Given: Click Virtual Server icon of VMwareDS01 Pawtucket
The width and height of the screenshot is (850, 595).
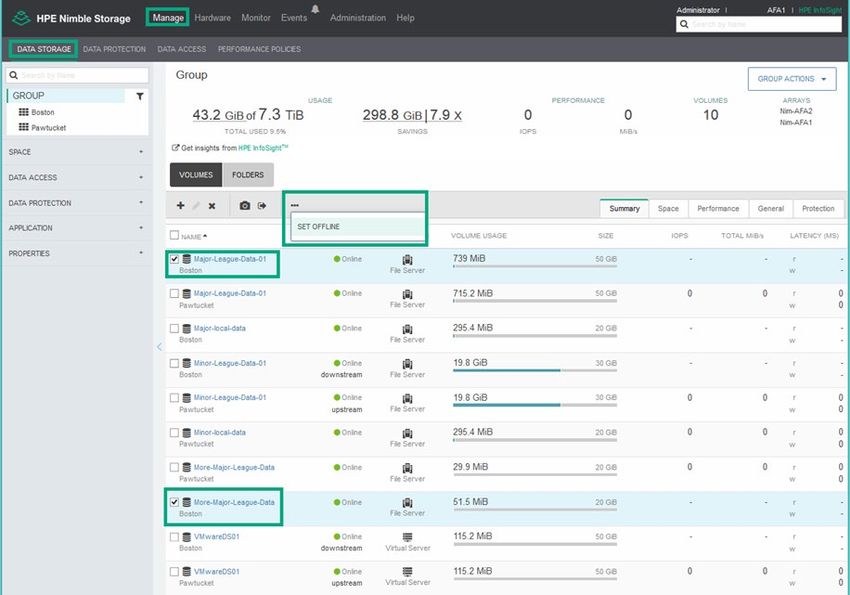Looking at the screenshot, I should click(x=408, y=572).
